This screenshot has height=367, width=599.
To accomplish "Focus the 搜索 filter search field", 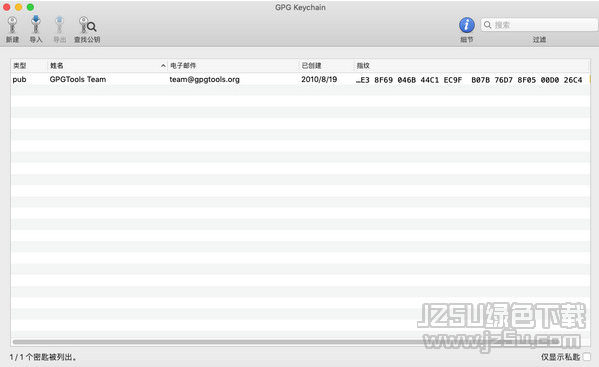I will click(539, 25).
